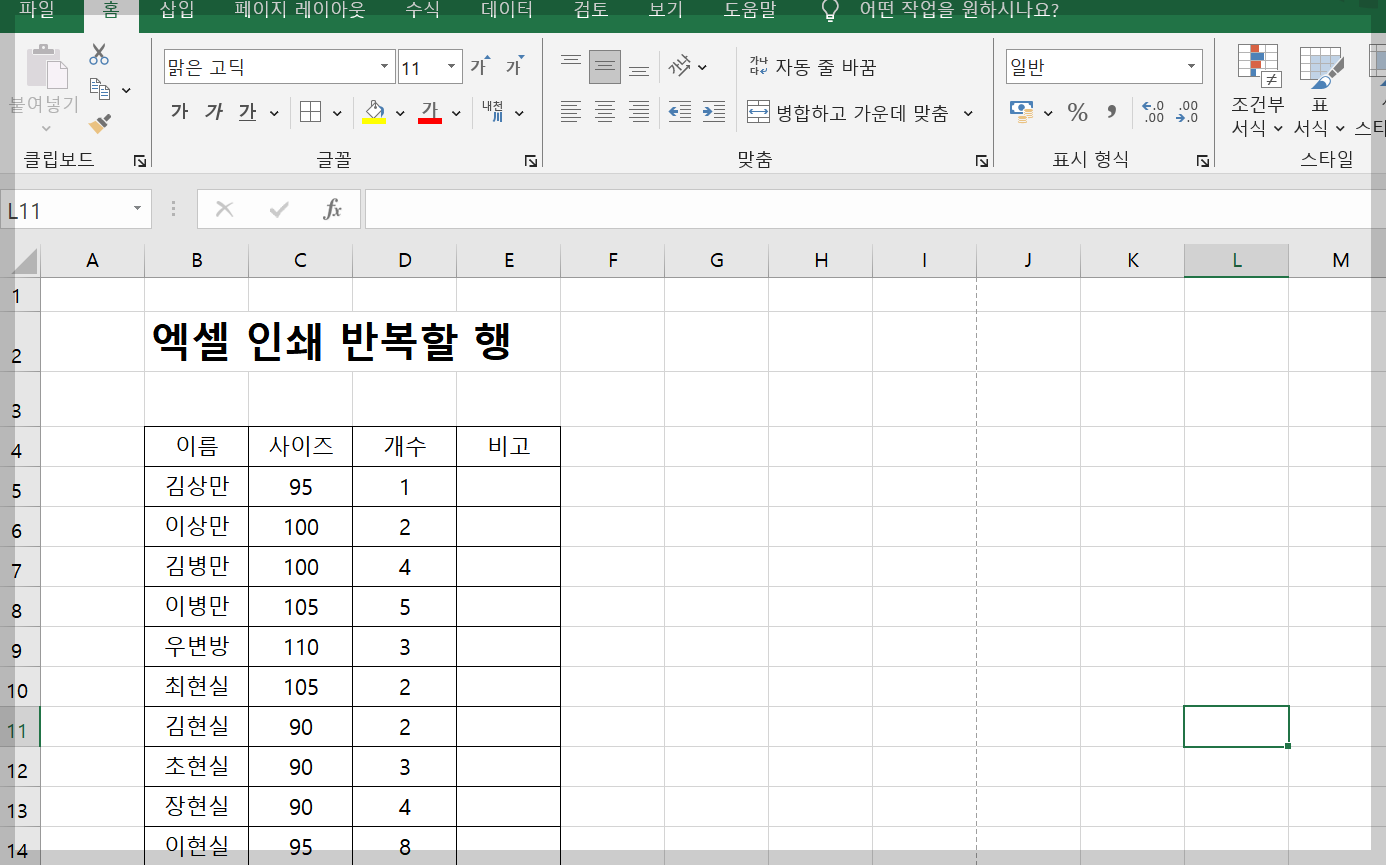Screen dimensions: 1386x865
Task: Click the formula bar cancel X icon
Action: 225,209
